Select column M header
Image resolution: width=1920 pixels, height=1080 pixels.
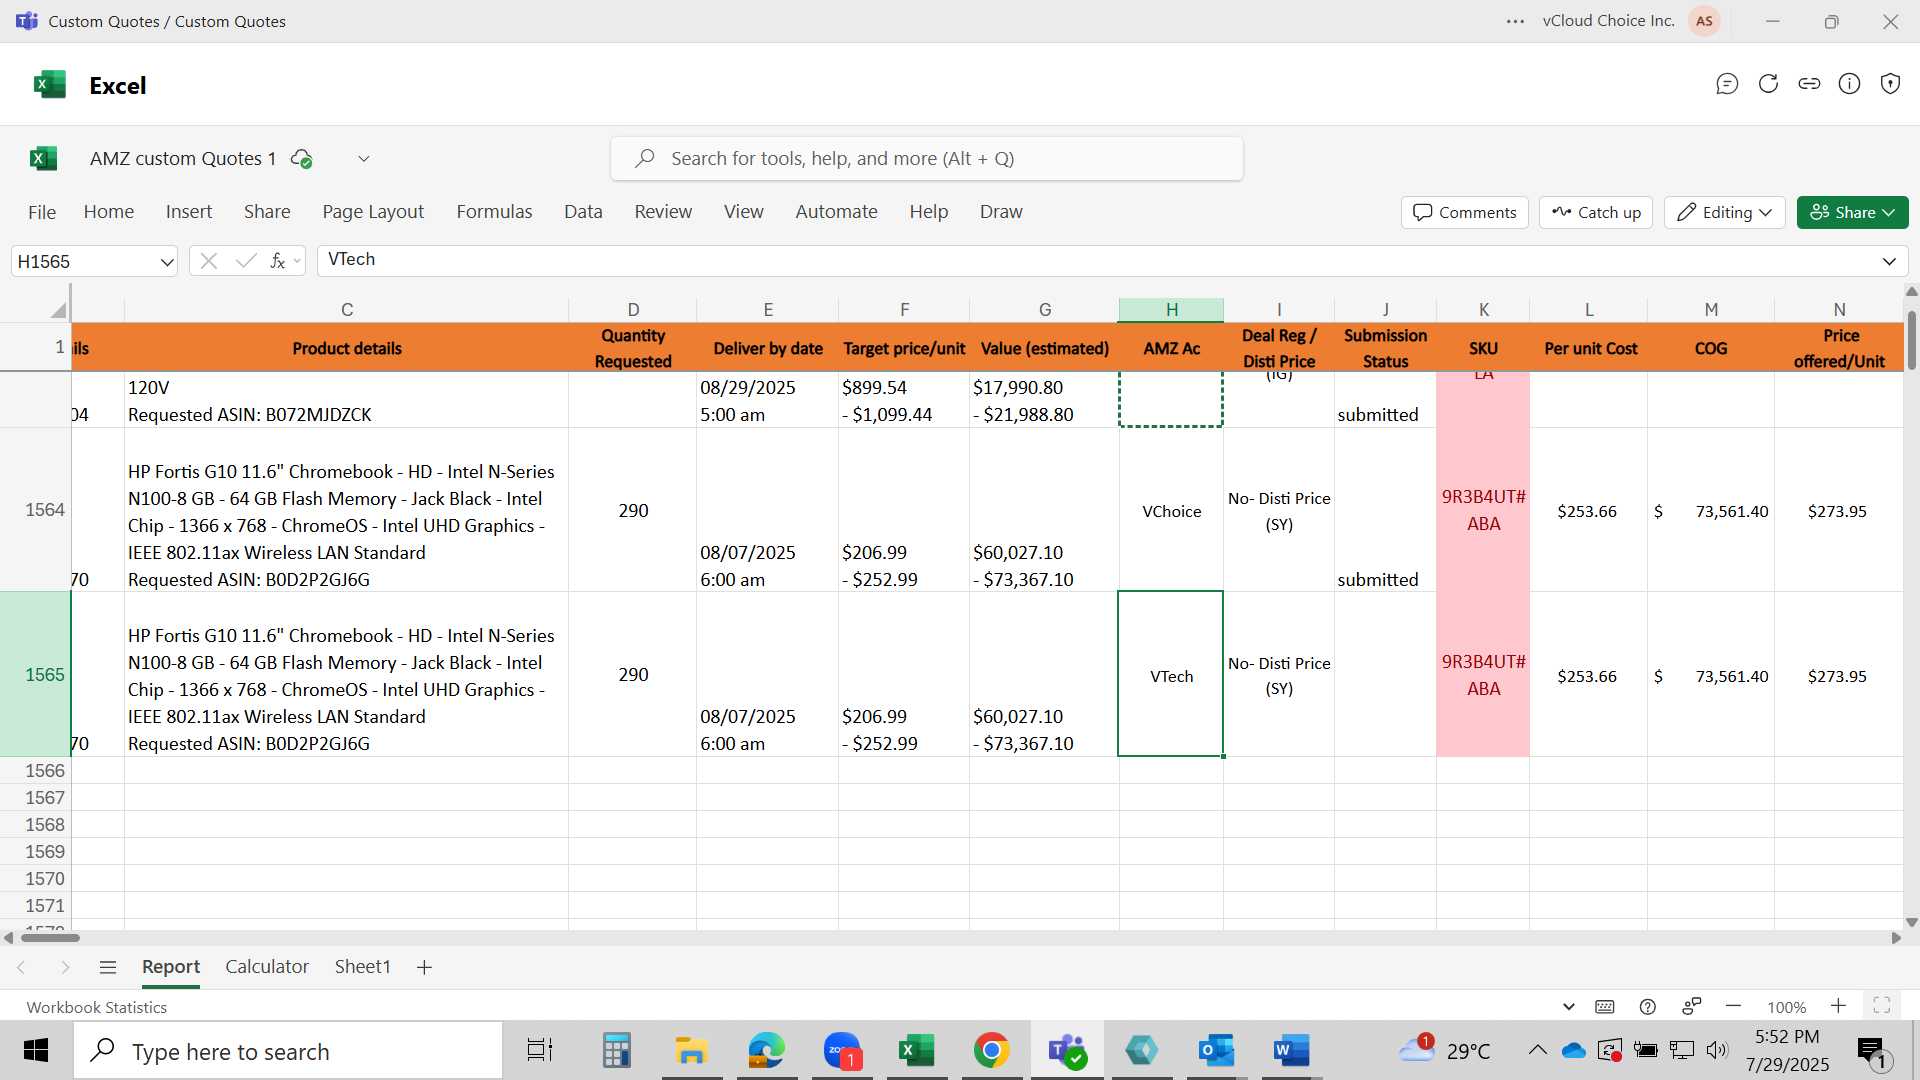(1711, 310)
